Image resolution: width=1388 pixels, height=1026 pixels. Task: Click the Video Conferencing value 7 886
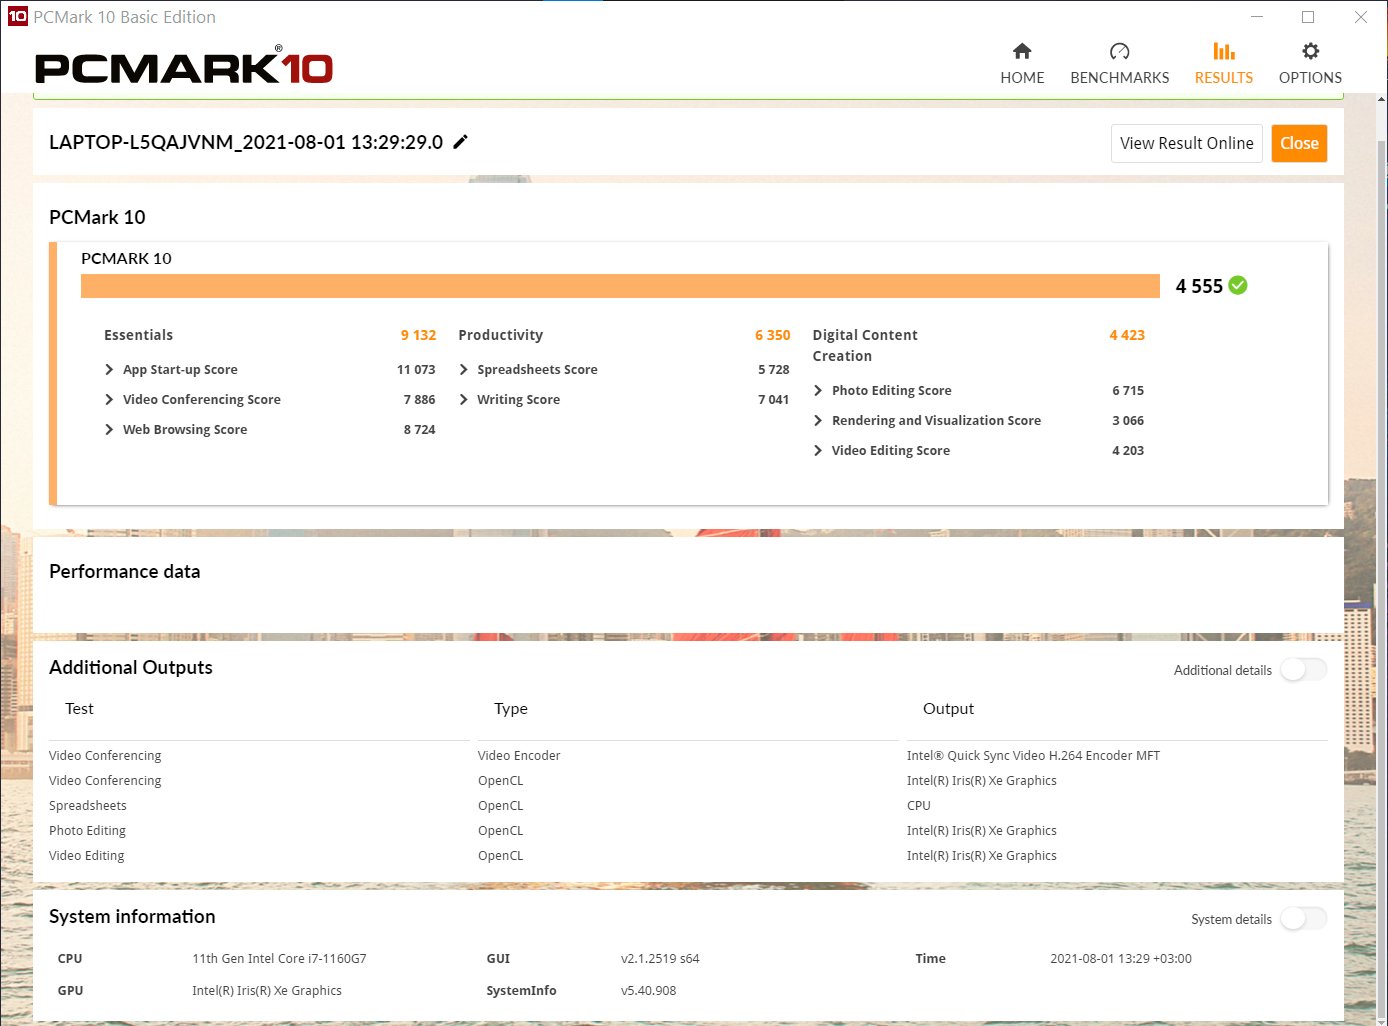419,400
